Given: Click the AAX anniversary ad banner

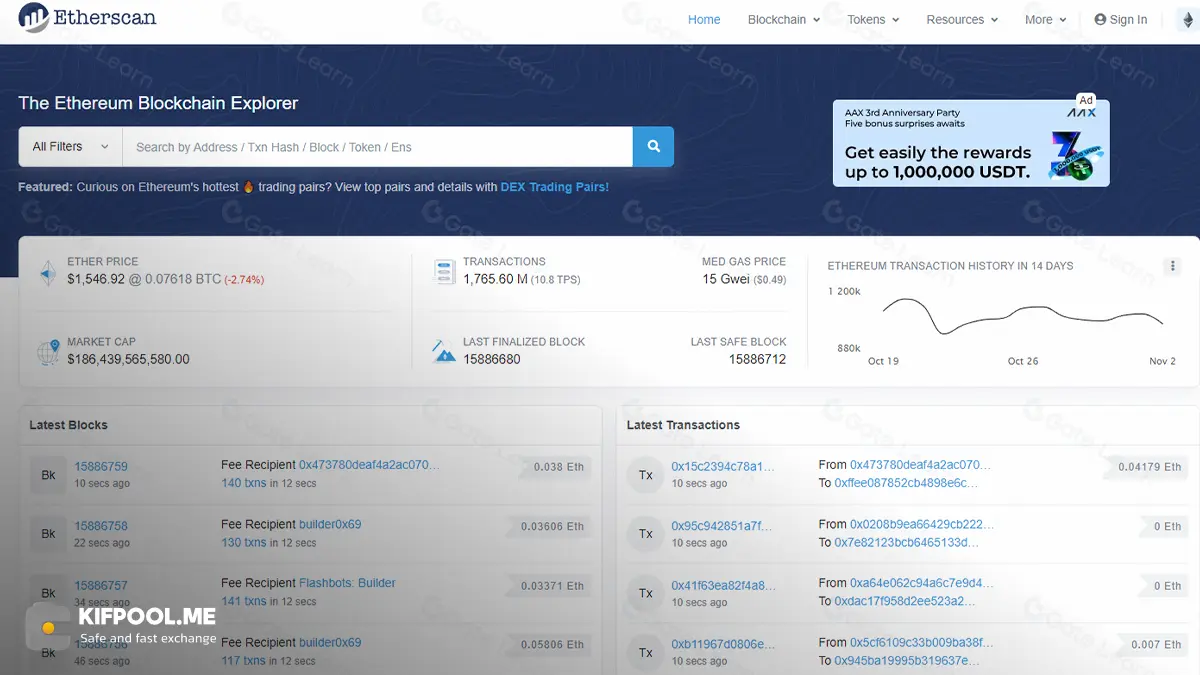Looking at the screenshot, I should [x=971, y=143].
